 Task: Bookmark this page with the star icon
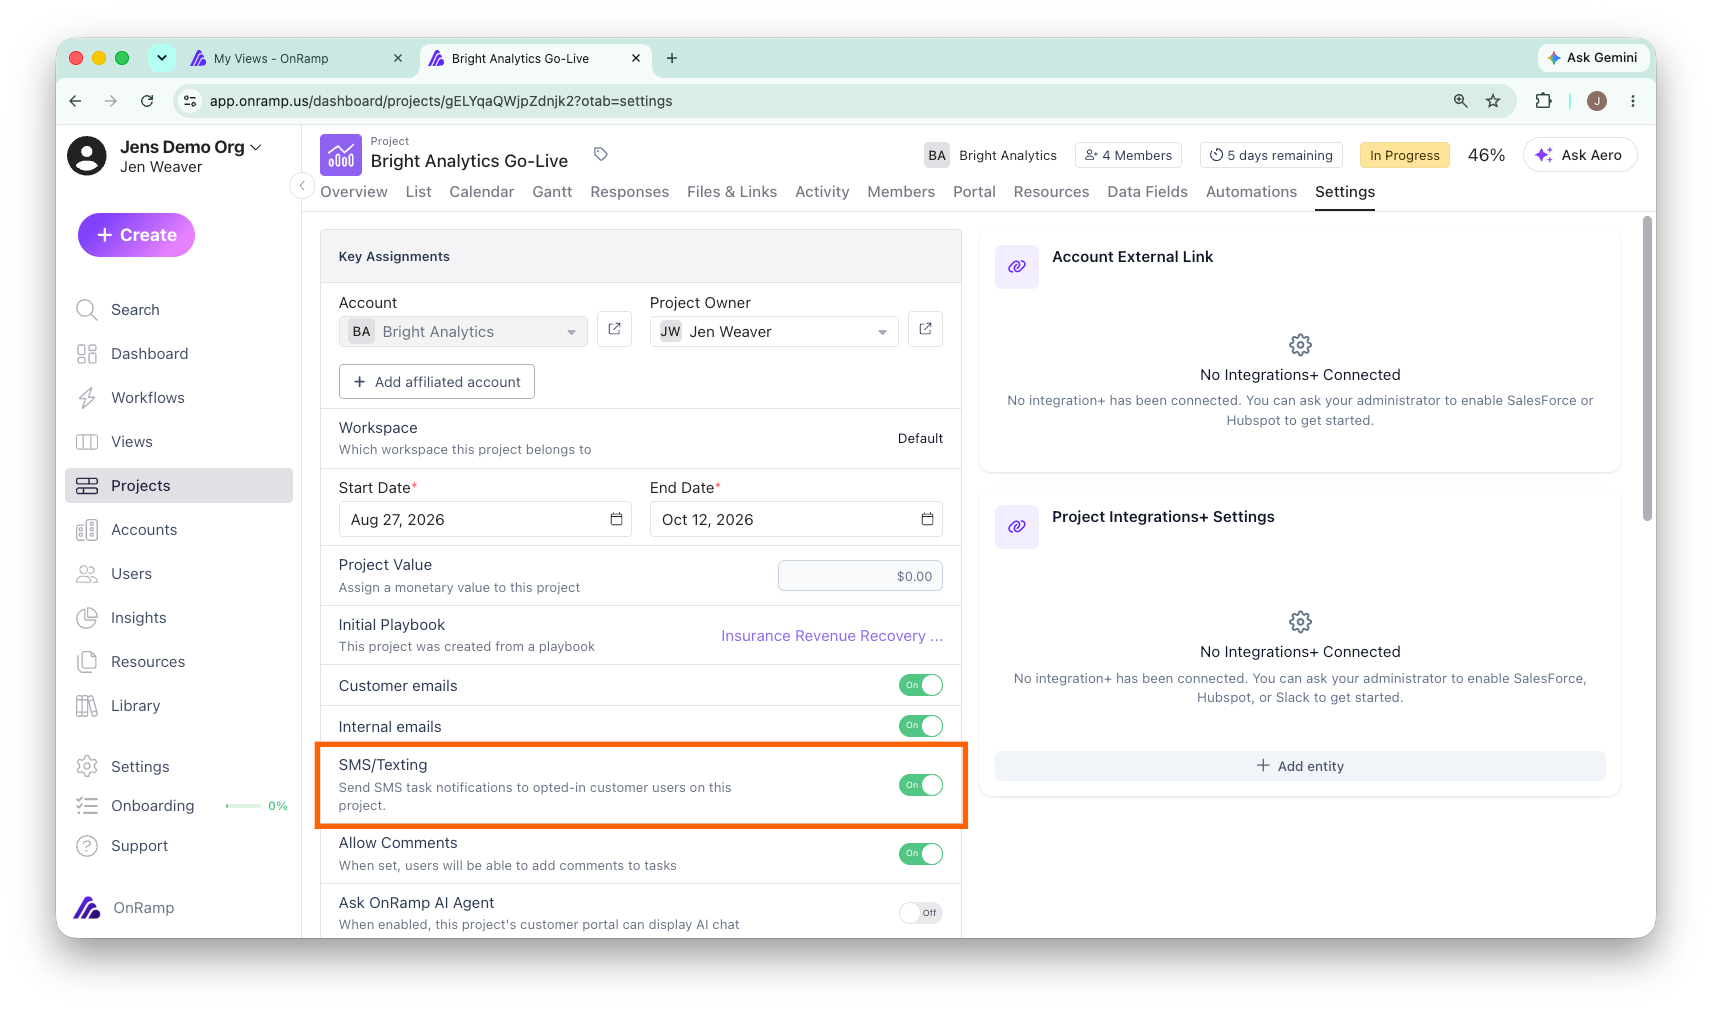(1493, 101)
